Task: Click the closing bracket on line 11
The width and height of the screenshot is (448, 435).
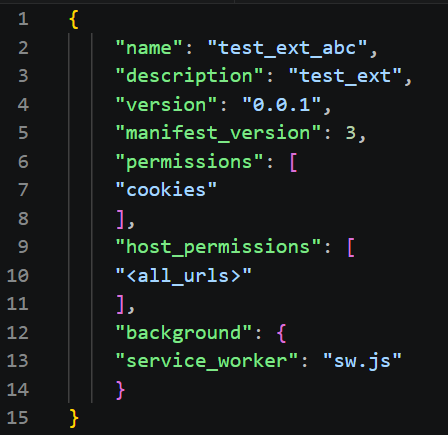Action: click(120, 305)
